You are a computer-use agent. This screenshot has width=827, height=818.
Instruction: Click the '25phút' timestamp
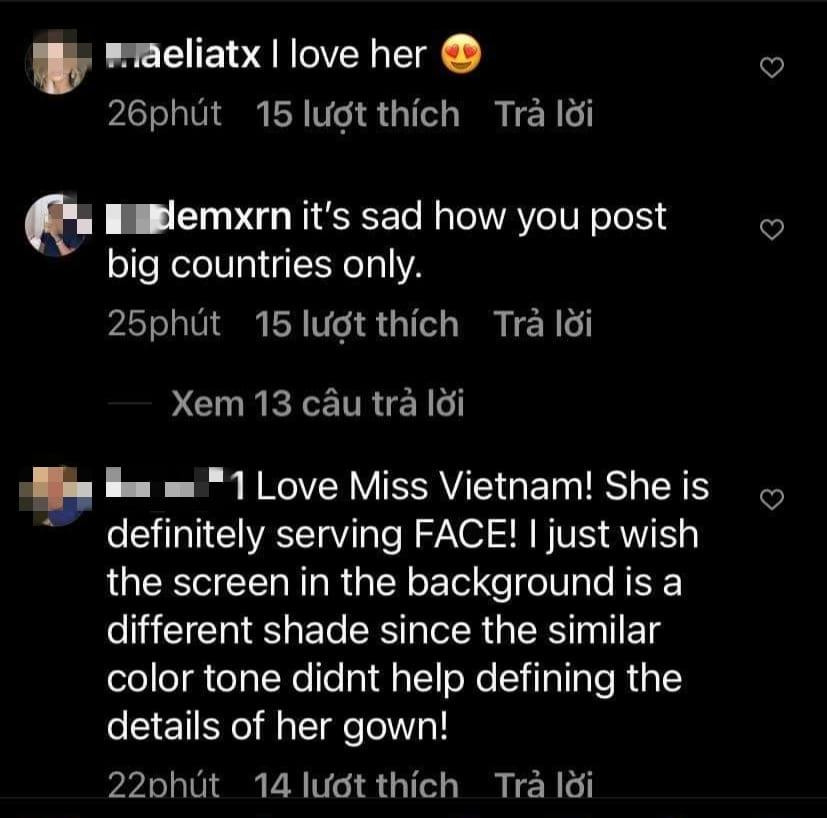(x=163, y=324)
